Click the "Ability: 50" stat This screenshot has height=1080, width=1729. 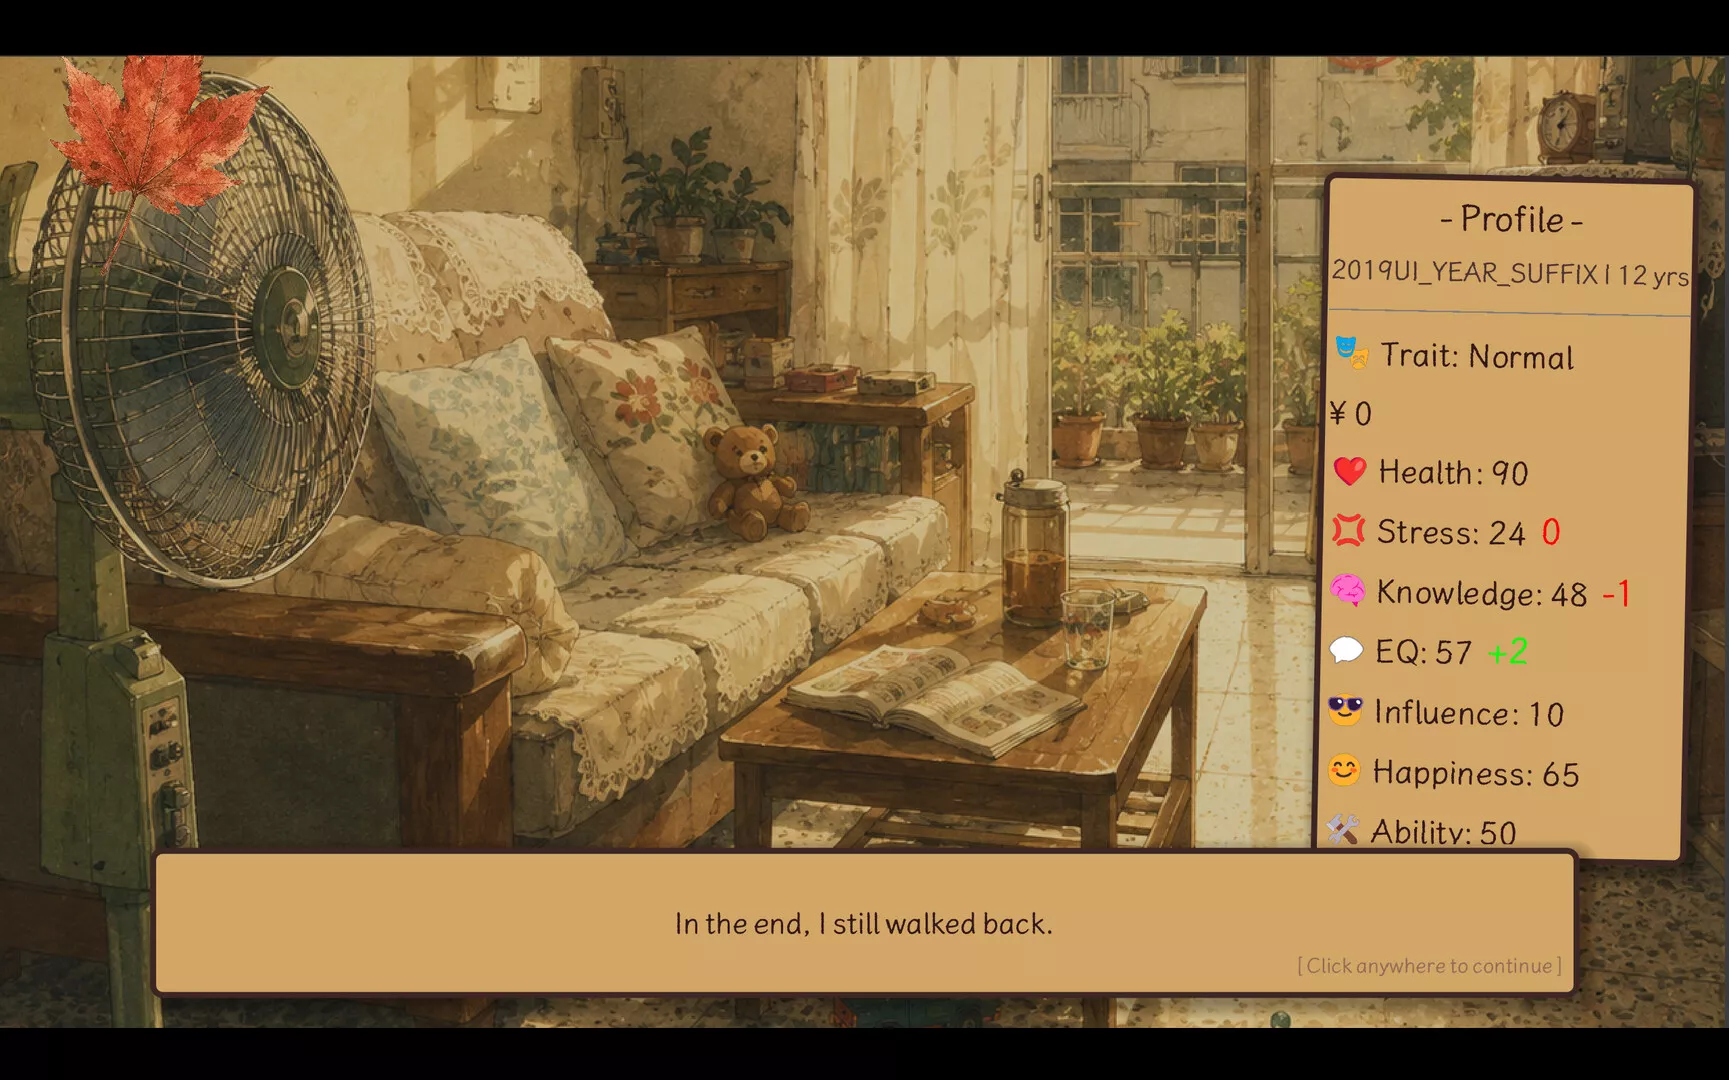coord(1443,831)
